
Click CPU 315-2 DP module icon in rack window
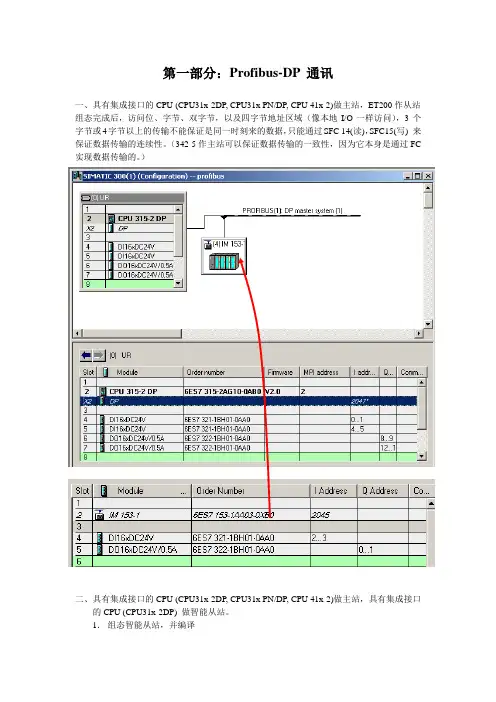111,218
